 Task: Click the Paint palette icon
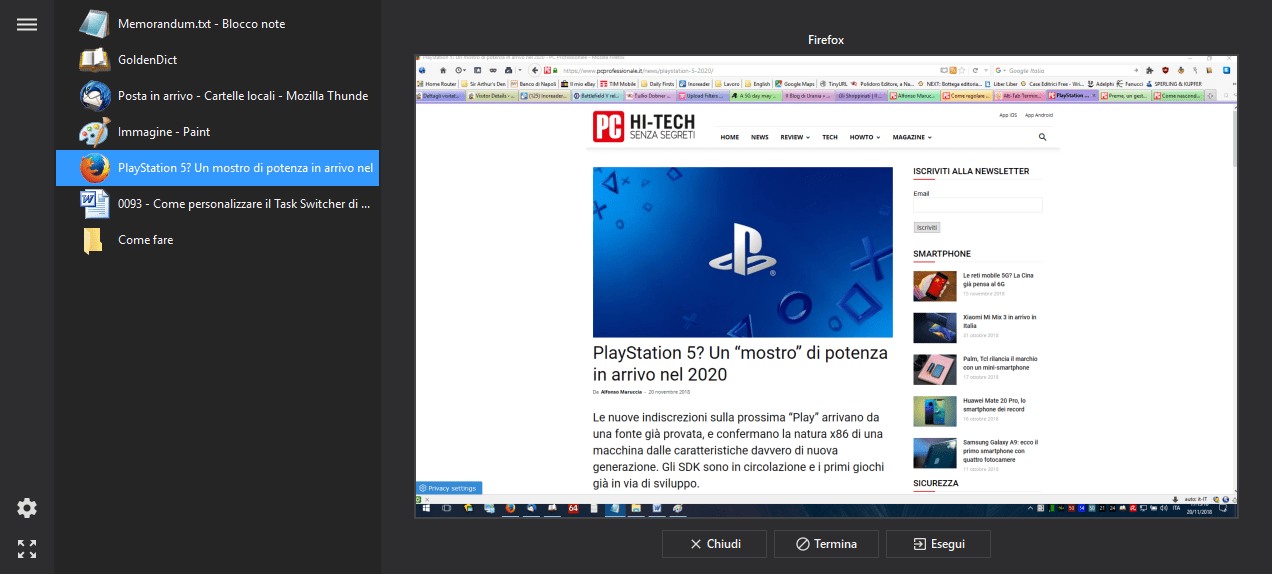coord(94,132)
